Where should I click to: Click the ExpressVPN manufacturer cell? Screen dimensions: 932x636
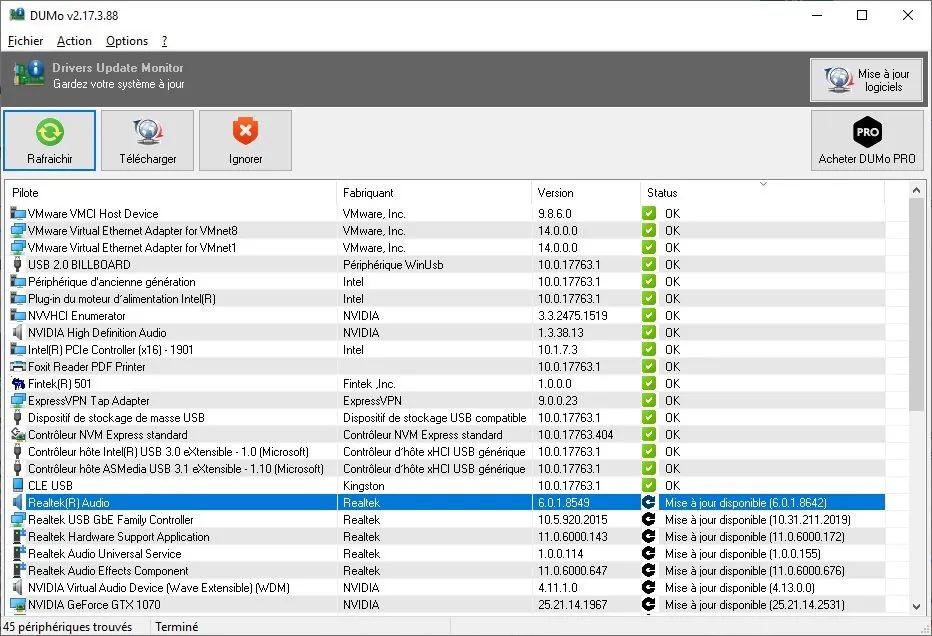pyautogui.click(x=372, y=401)
